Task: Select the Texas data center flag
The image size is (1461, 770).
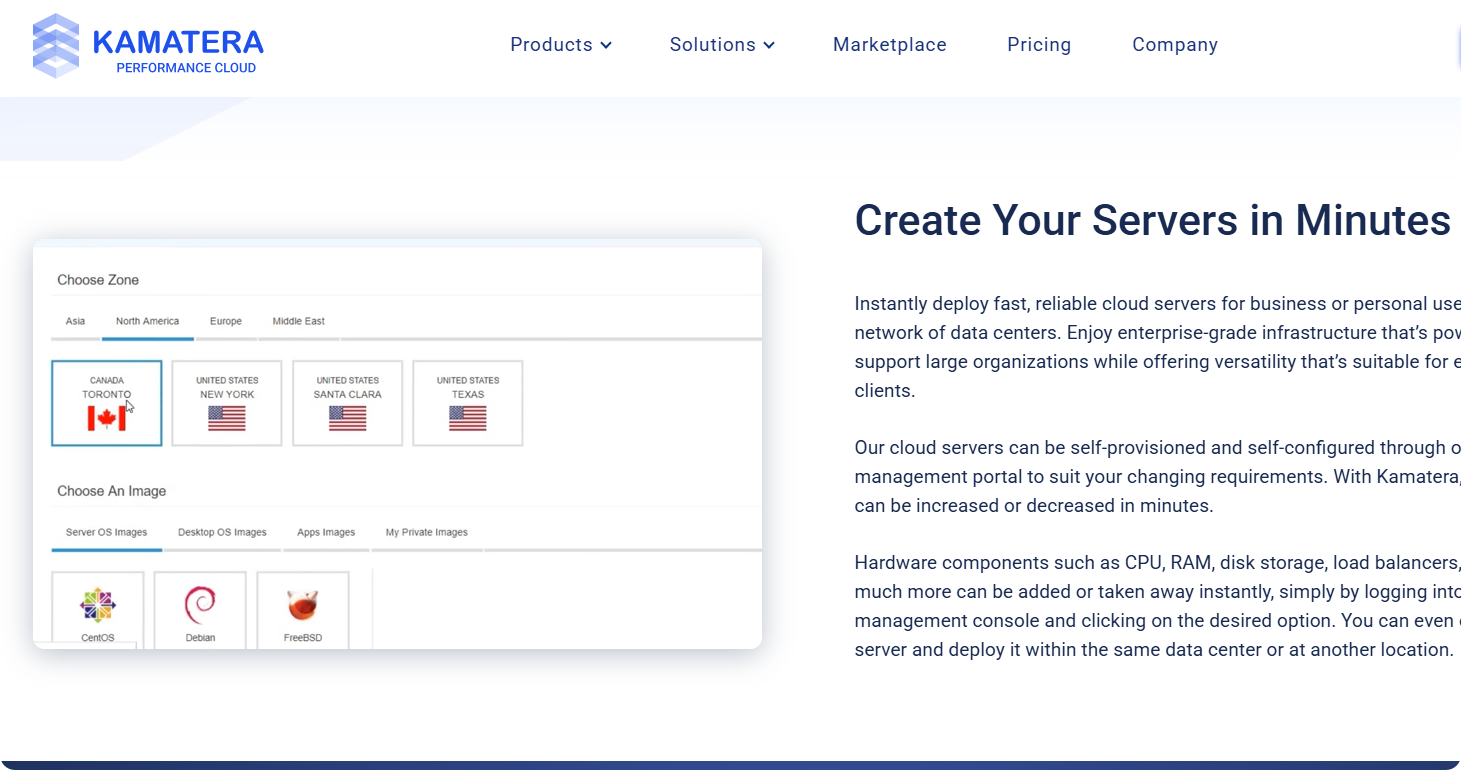Action: (x=468, y=418)
